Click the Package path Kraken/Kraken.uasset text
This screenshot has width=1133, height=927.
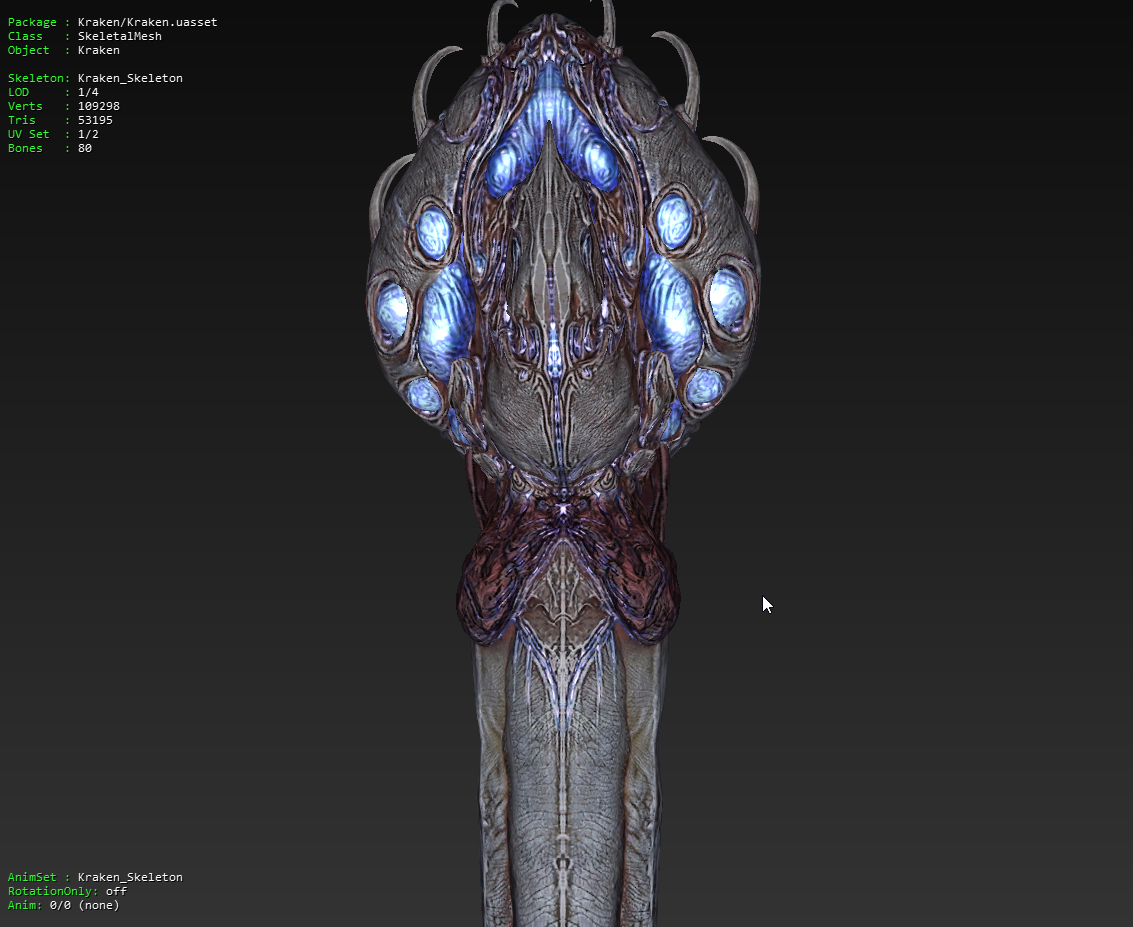pyautogui.click(x=147, y=22)
